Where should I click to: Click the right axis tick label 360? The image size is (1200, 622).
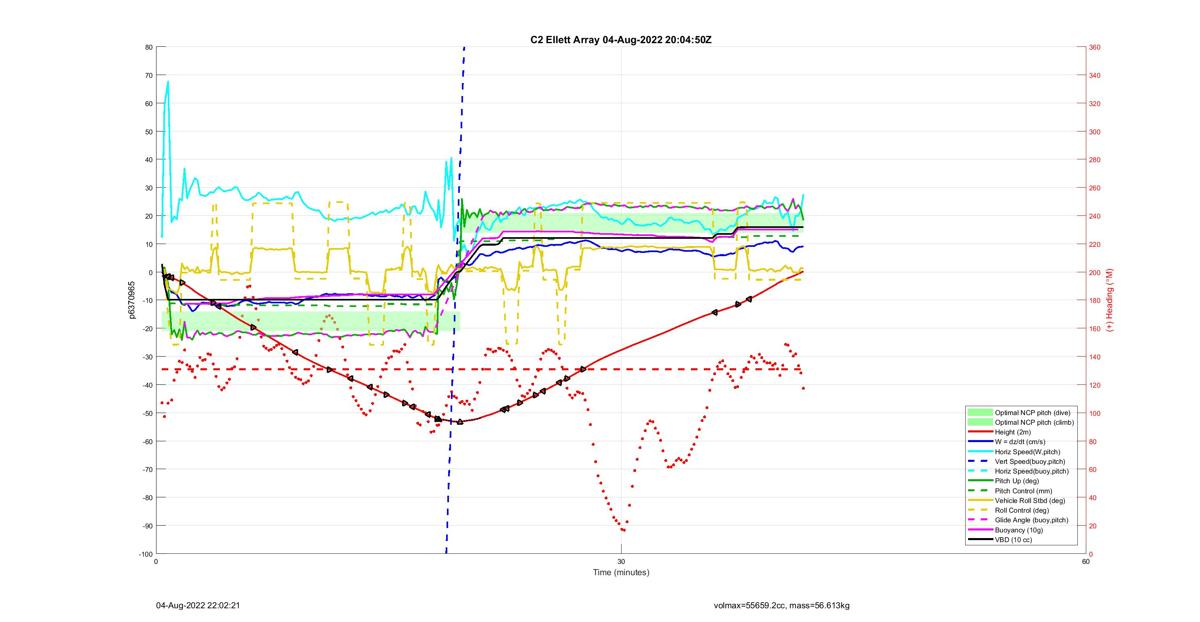pyautogui.click(x=1095, y=47)
